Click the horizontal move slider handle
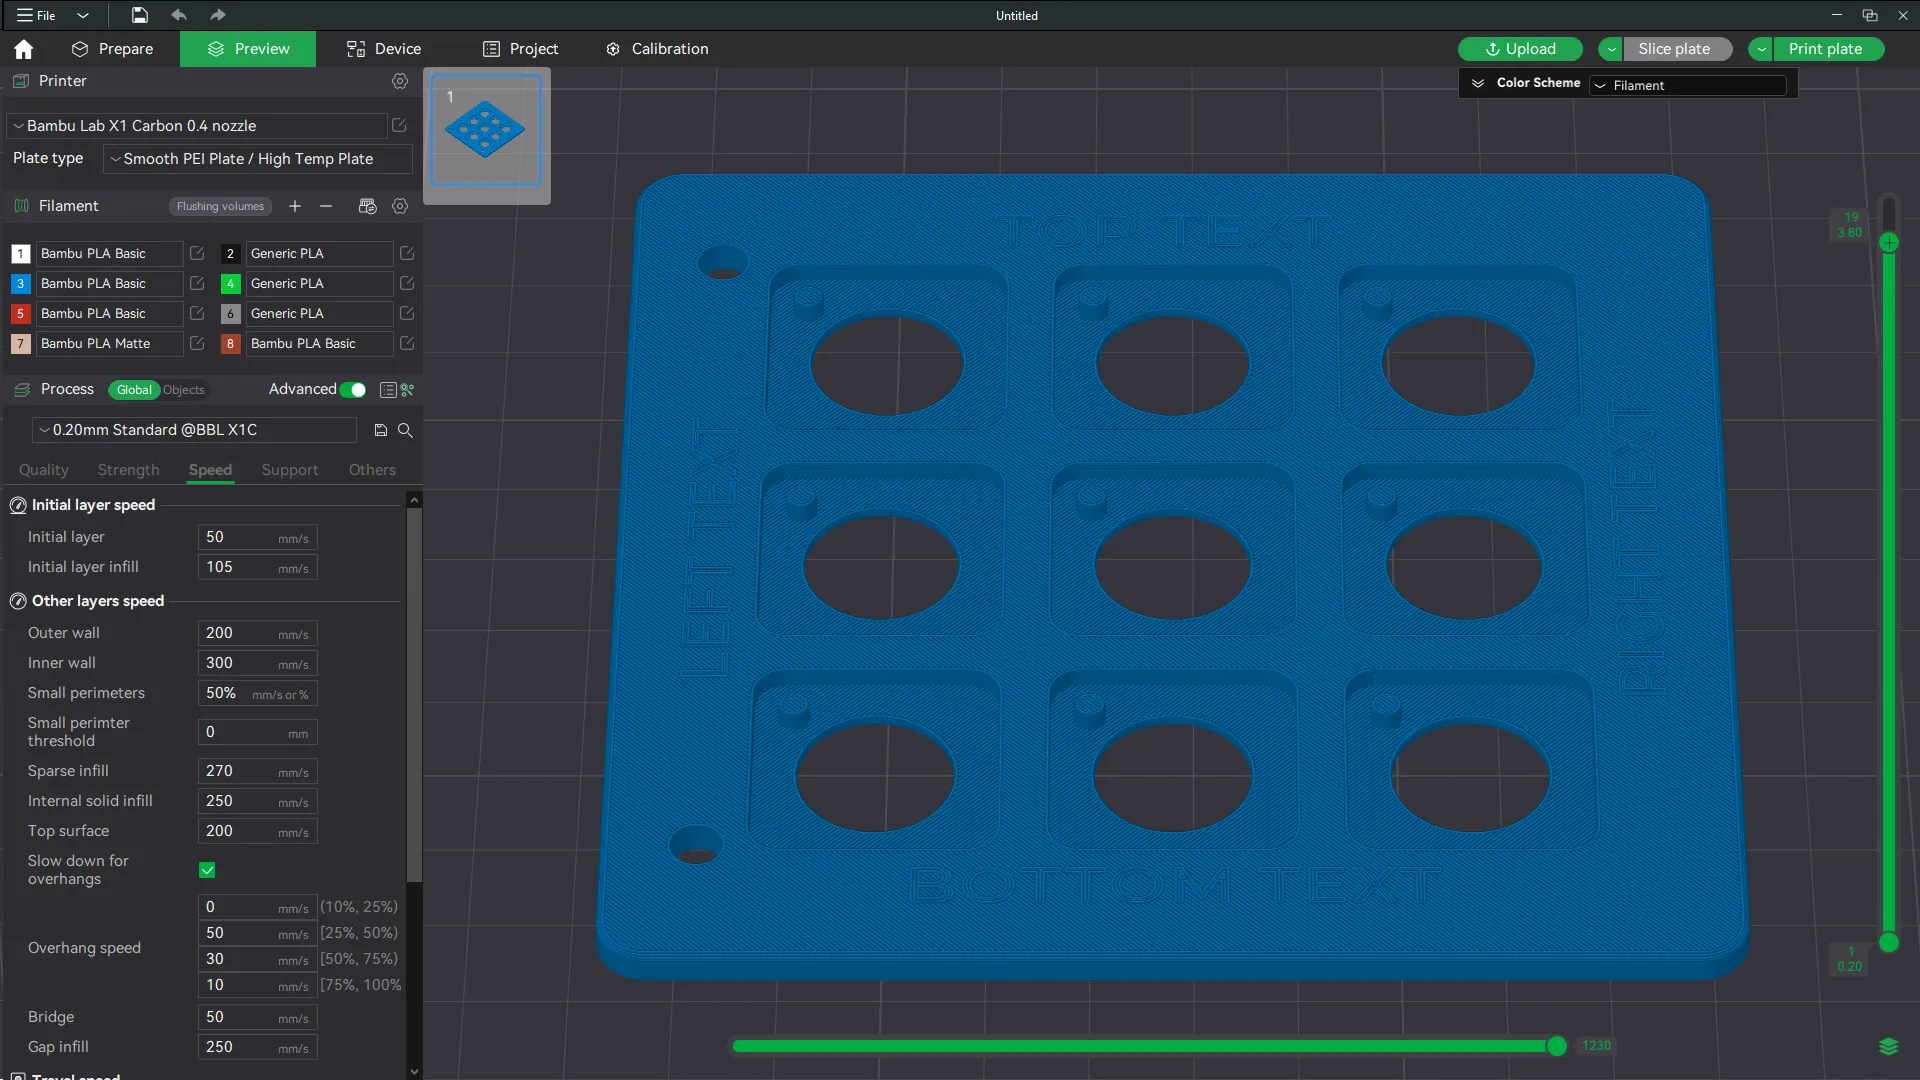This screenshot has width=1920, height=1080. [x=1556, y=1046]
